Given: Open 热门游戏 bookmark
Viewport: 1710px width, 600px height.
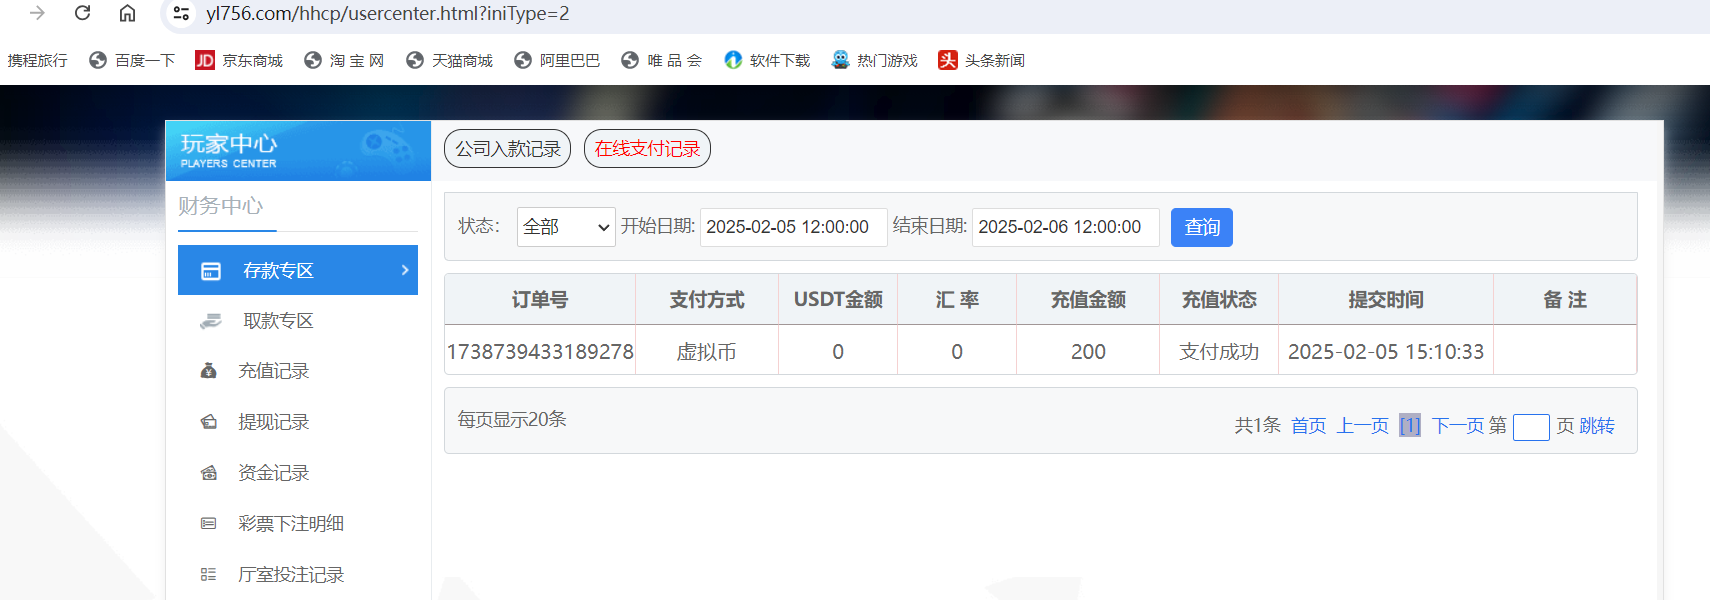Looking at the screenshot, I should [x=874, y=60].
